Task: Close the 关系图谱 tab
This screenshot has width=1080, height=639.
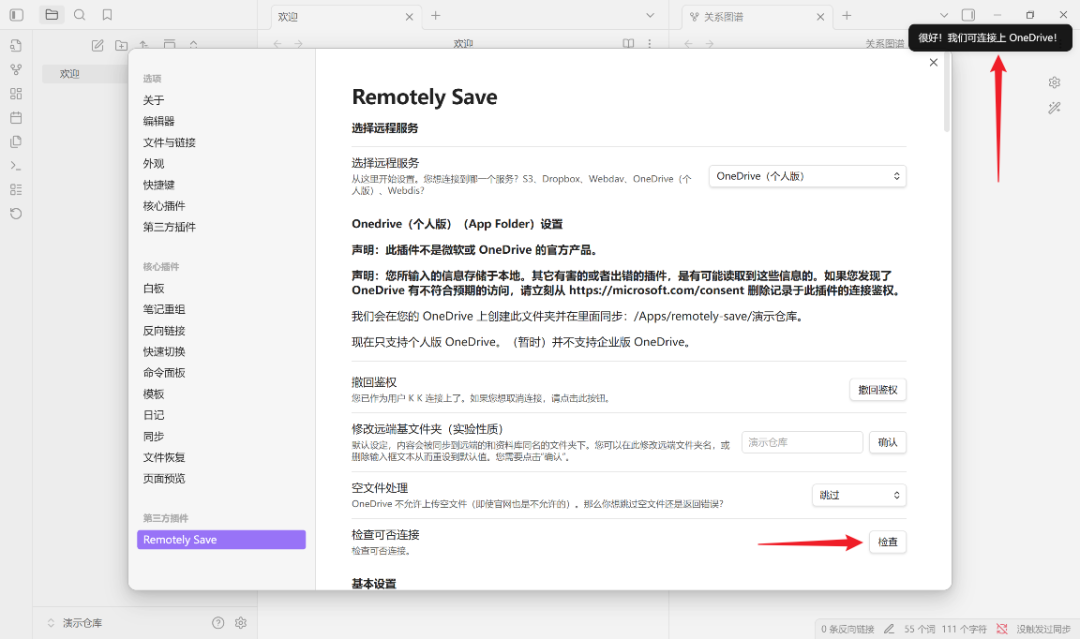Action: click(820, 17)
